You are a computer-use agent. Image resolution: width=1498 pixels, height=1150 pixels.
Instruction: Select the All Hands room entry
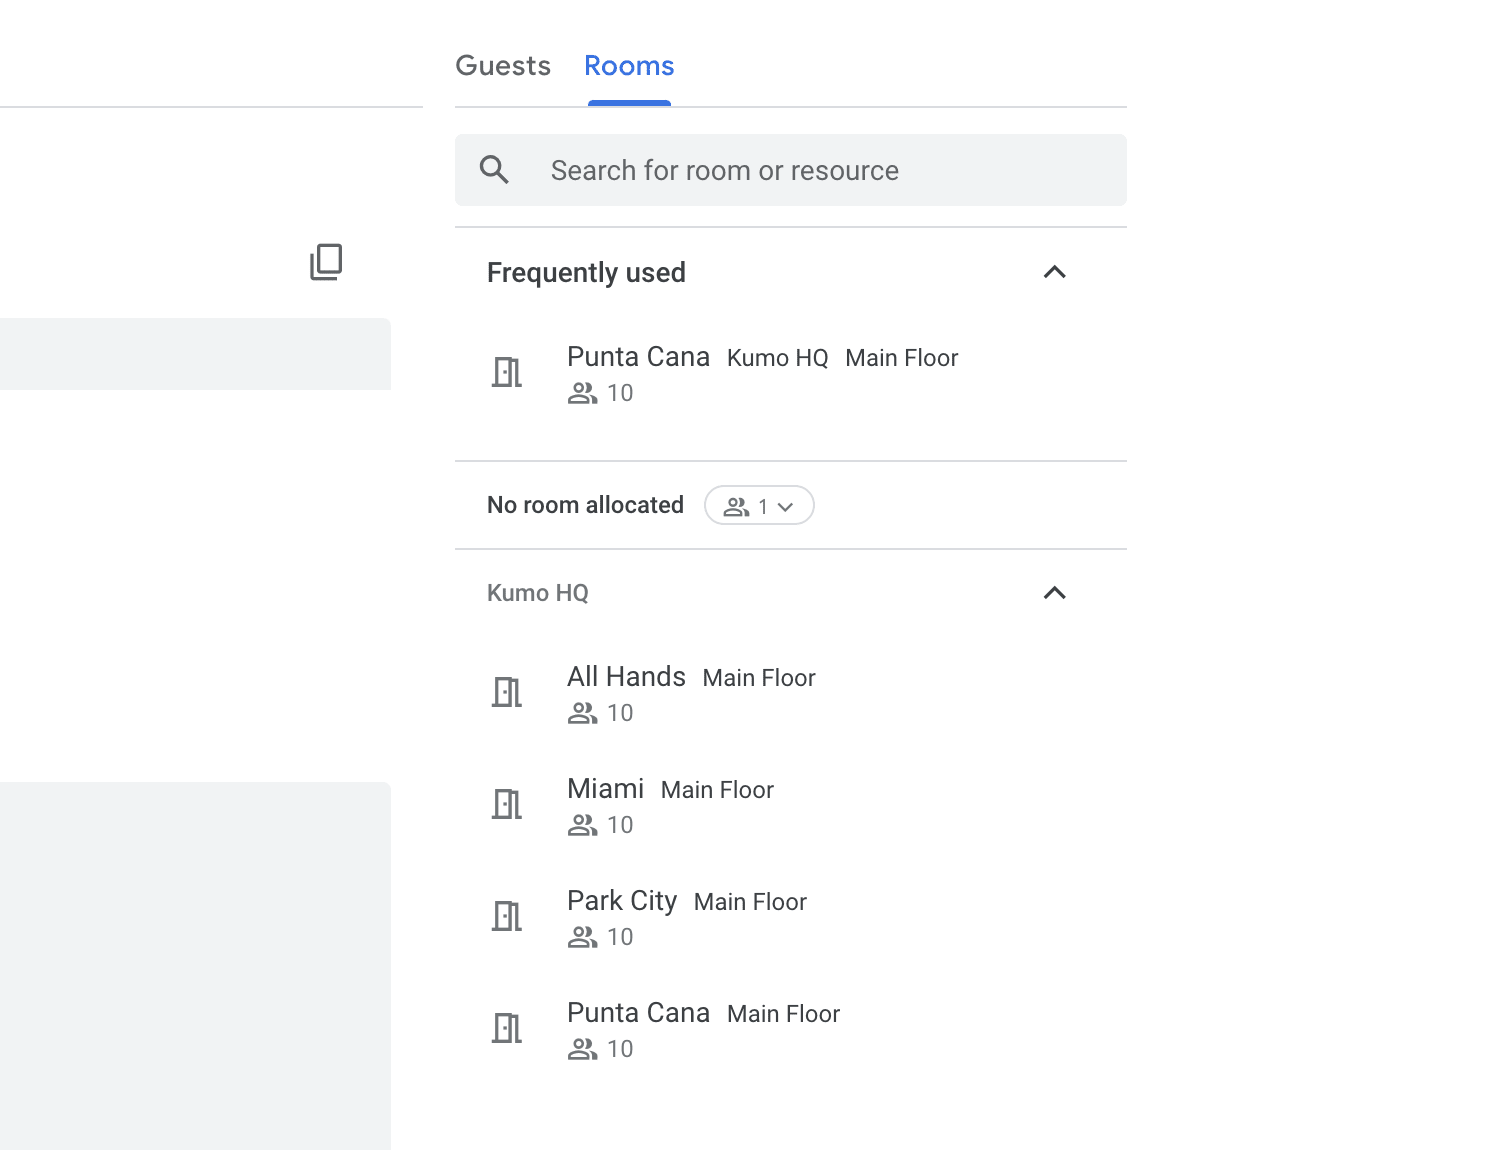[626, 676]
